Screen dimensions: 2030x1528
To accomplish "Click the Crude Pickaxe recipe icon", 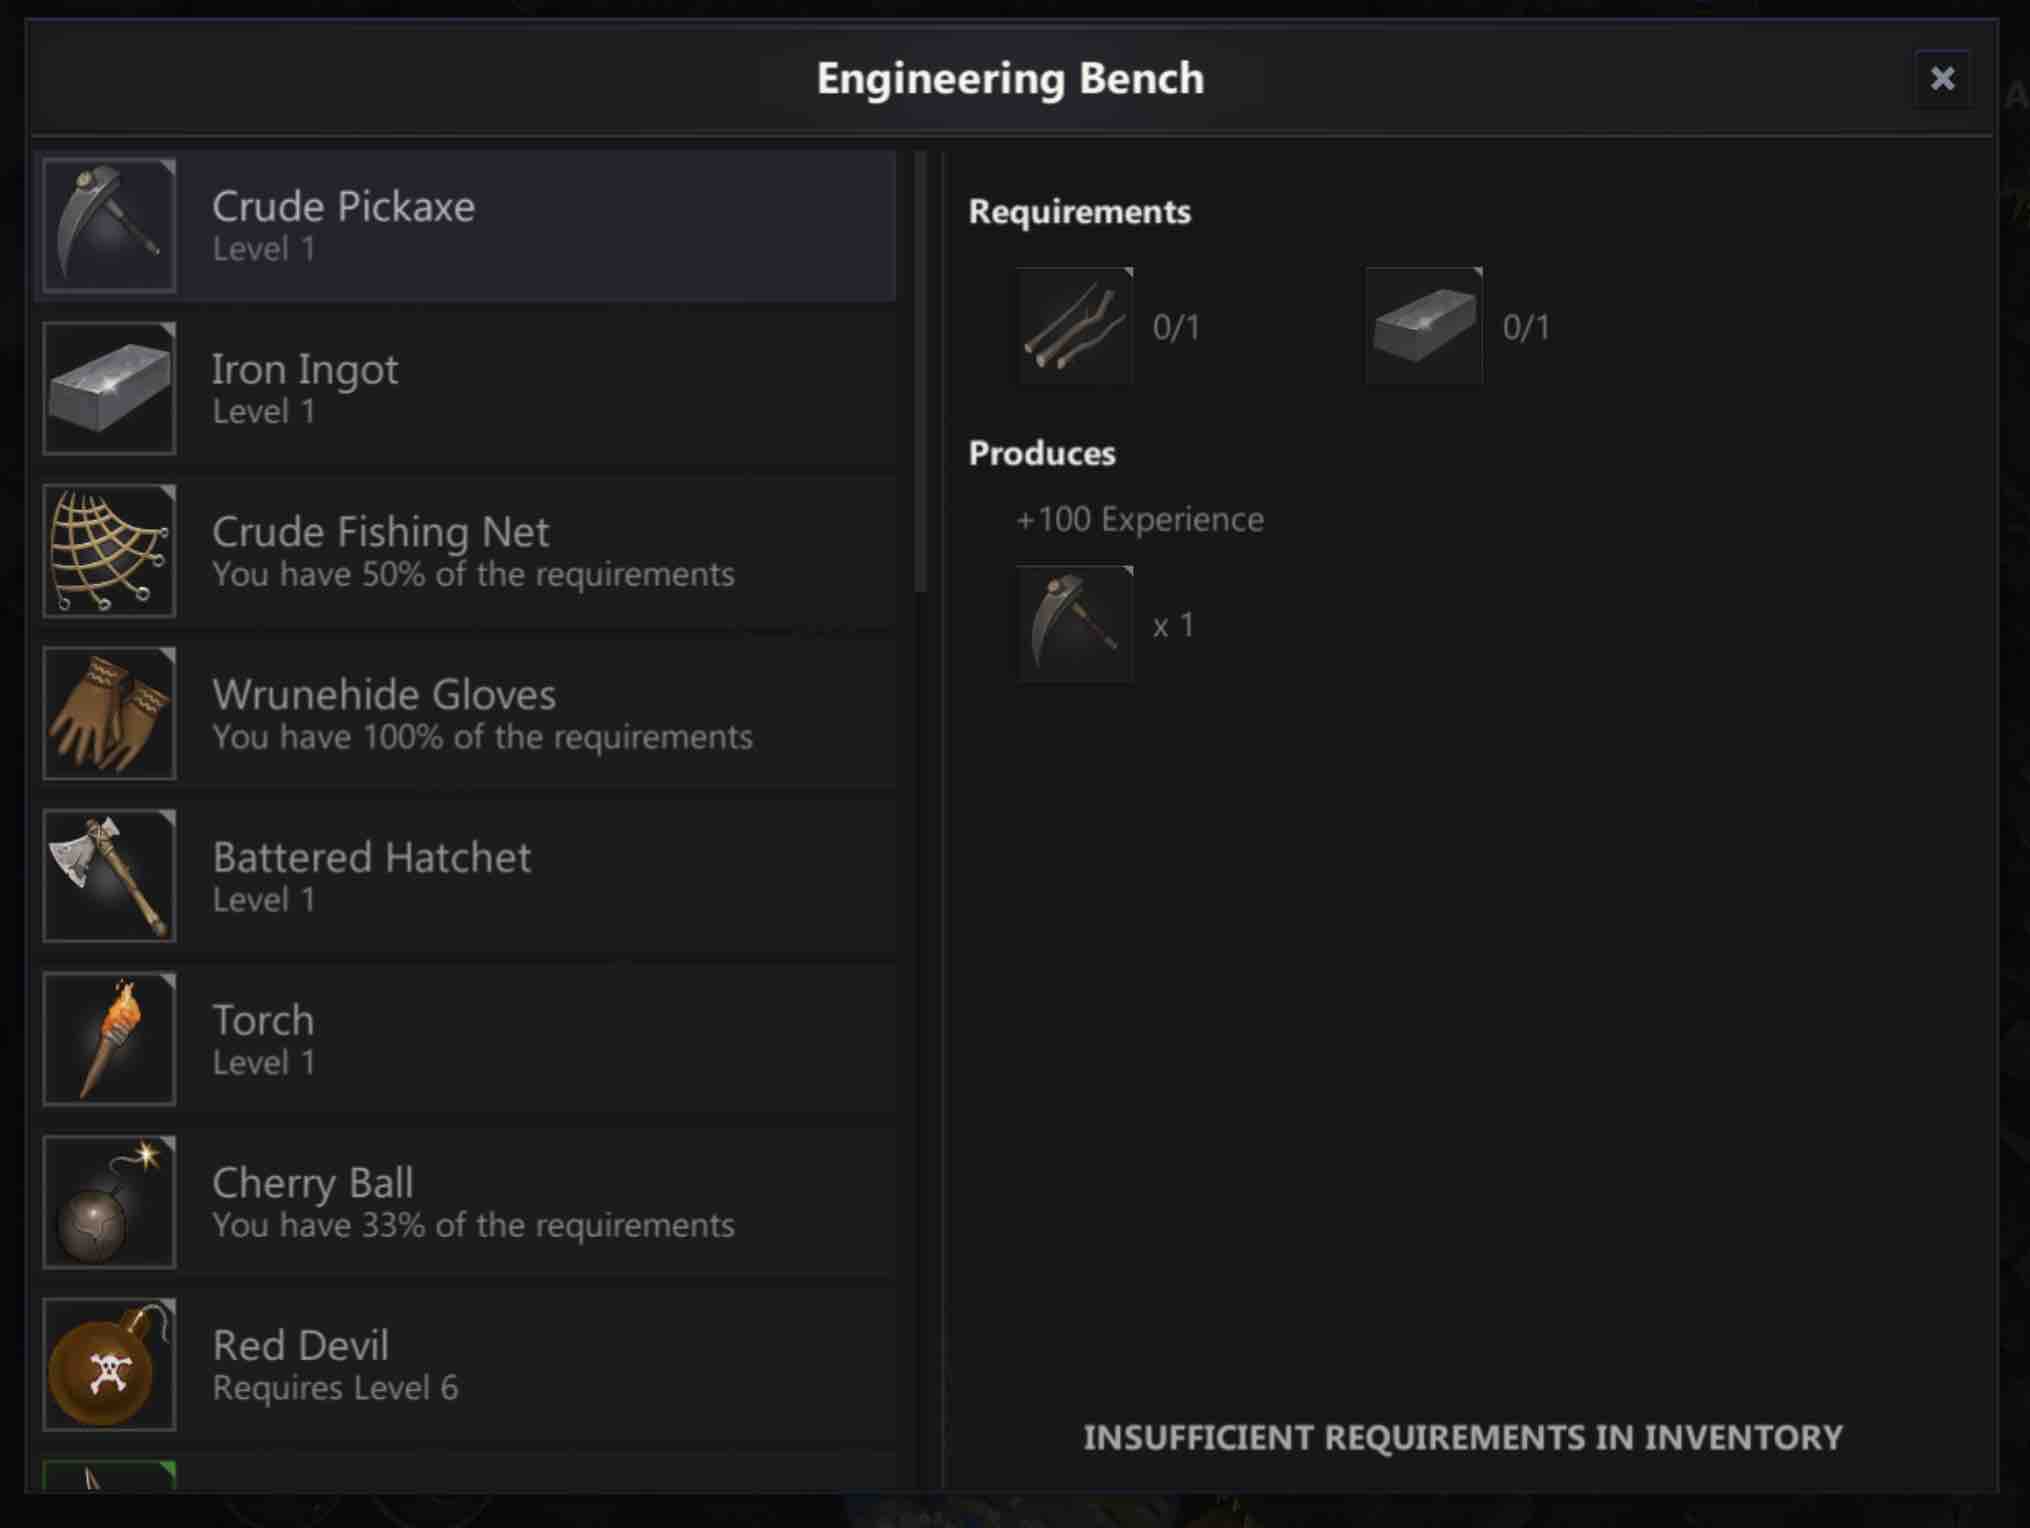I will click(x=109, y=226).
